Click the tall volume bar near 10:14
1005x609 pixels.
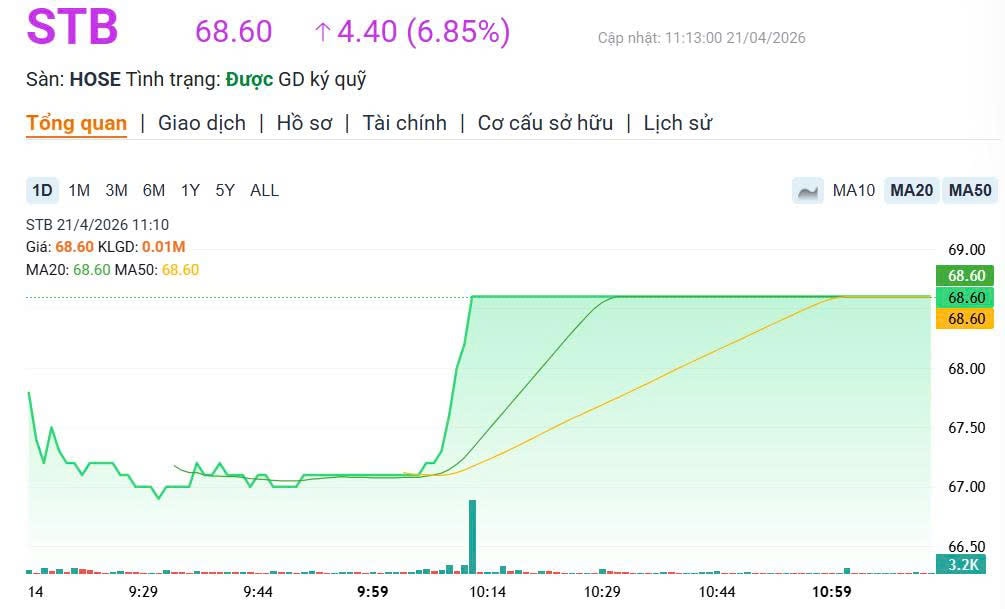472,536
